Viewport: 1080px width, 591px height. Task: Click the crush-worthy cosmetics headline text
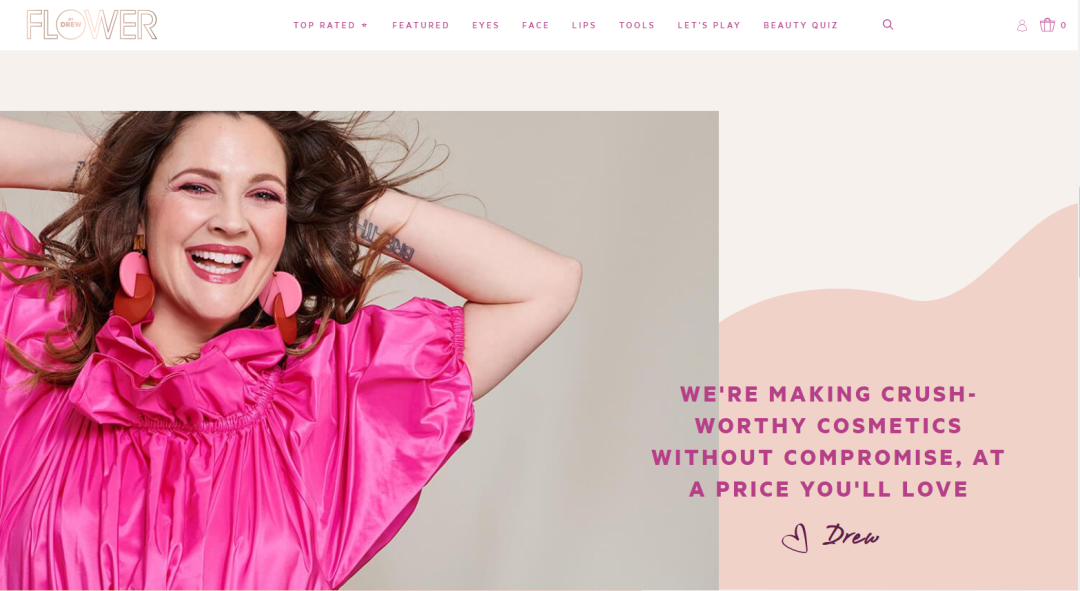pyautogui.click(x=828, y=442)
